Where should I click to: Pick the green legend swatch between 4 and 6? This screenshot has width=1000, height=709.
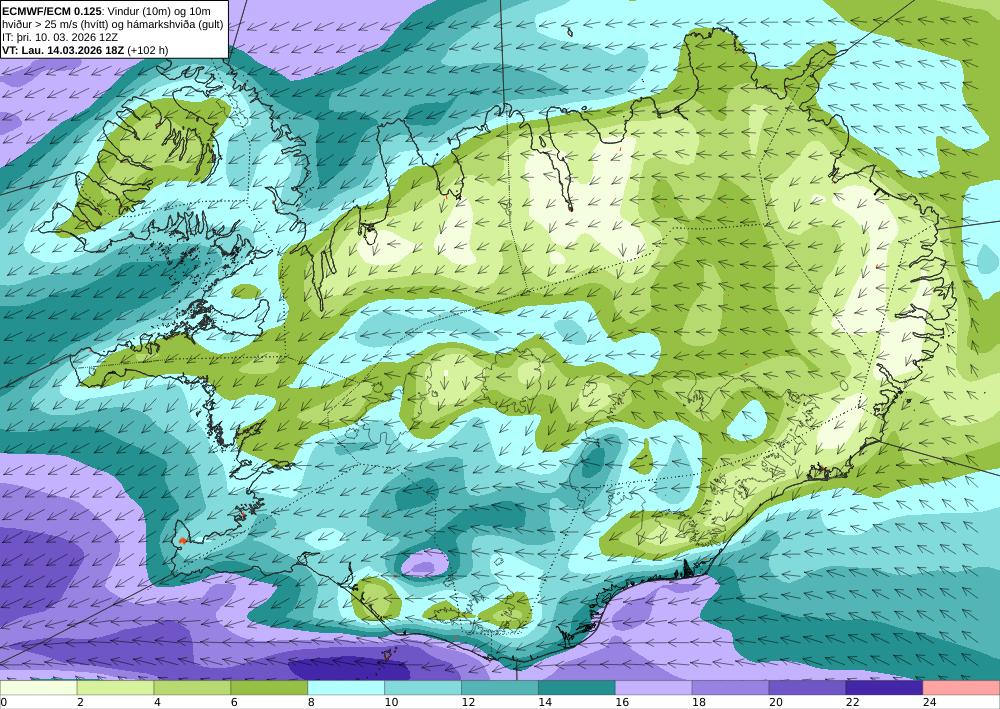tap(193, 688)
